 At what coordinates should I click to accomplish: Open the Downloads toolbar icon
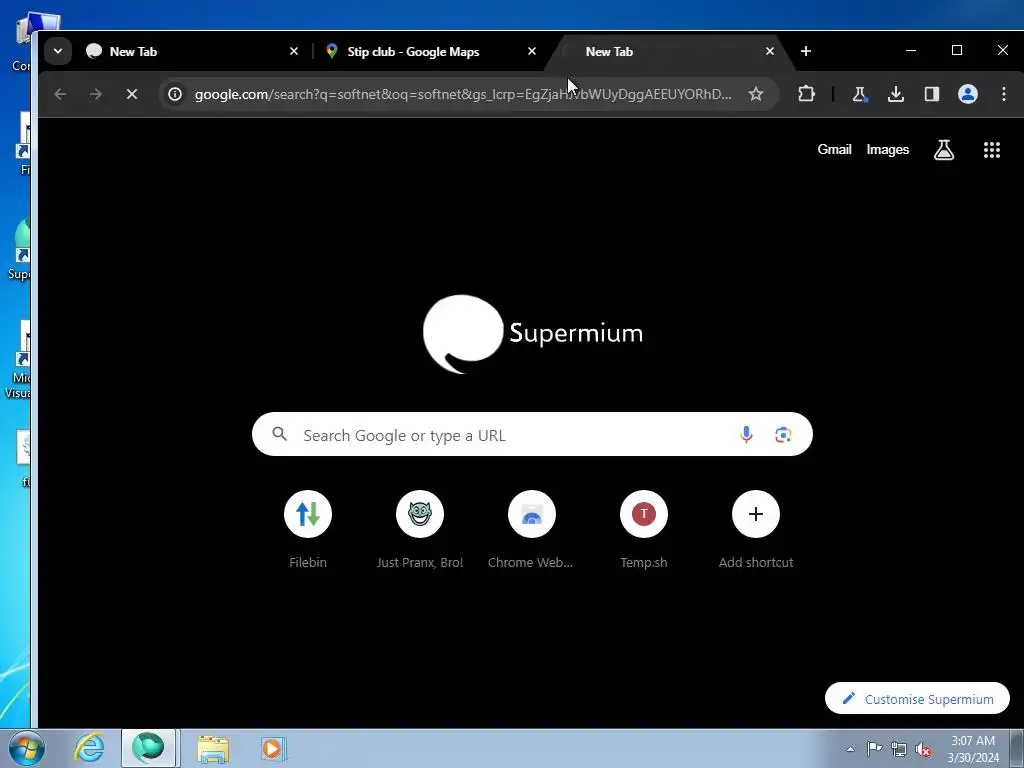tap(895, 94)
